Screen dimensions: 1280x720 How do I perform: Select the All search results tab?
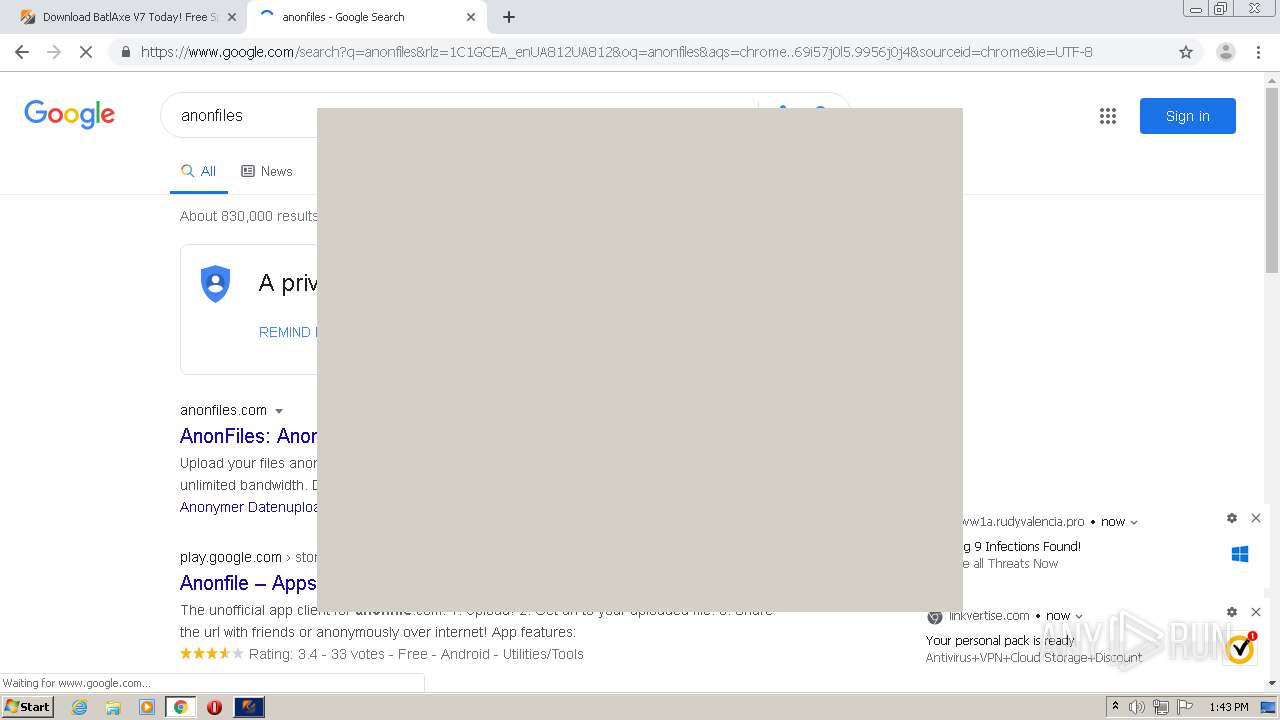click(198, 172)
